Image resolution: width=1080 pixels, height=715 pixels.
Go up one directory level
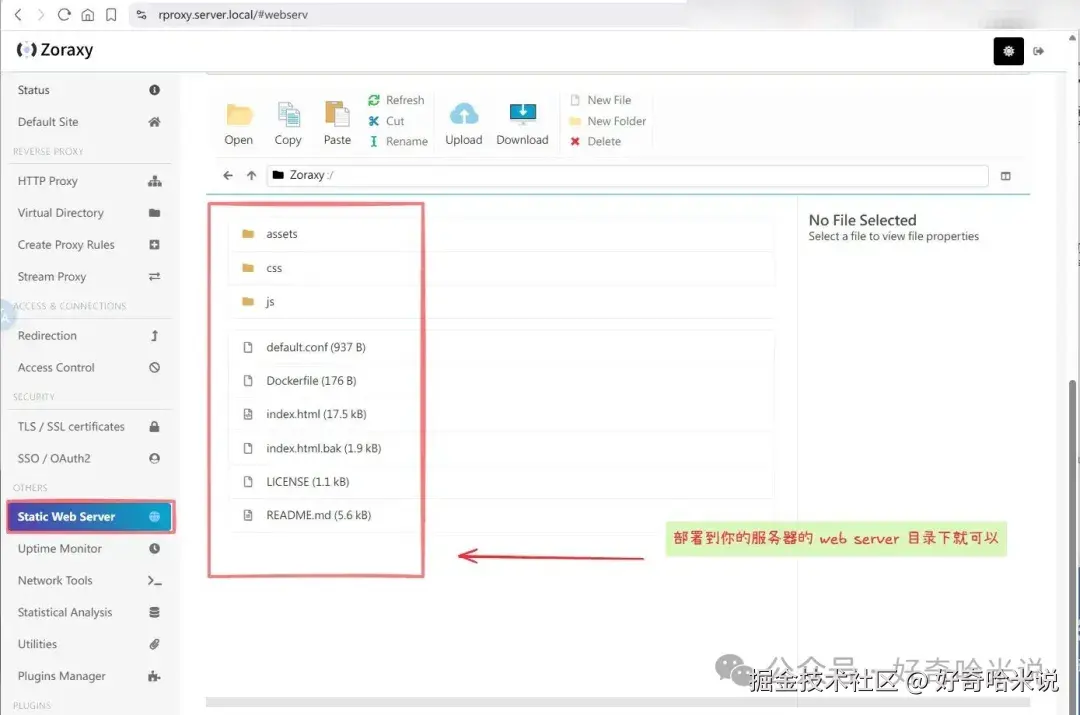(x=251, y=176)
